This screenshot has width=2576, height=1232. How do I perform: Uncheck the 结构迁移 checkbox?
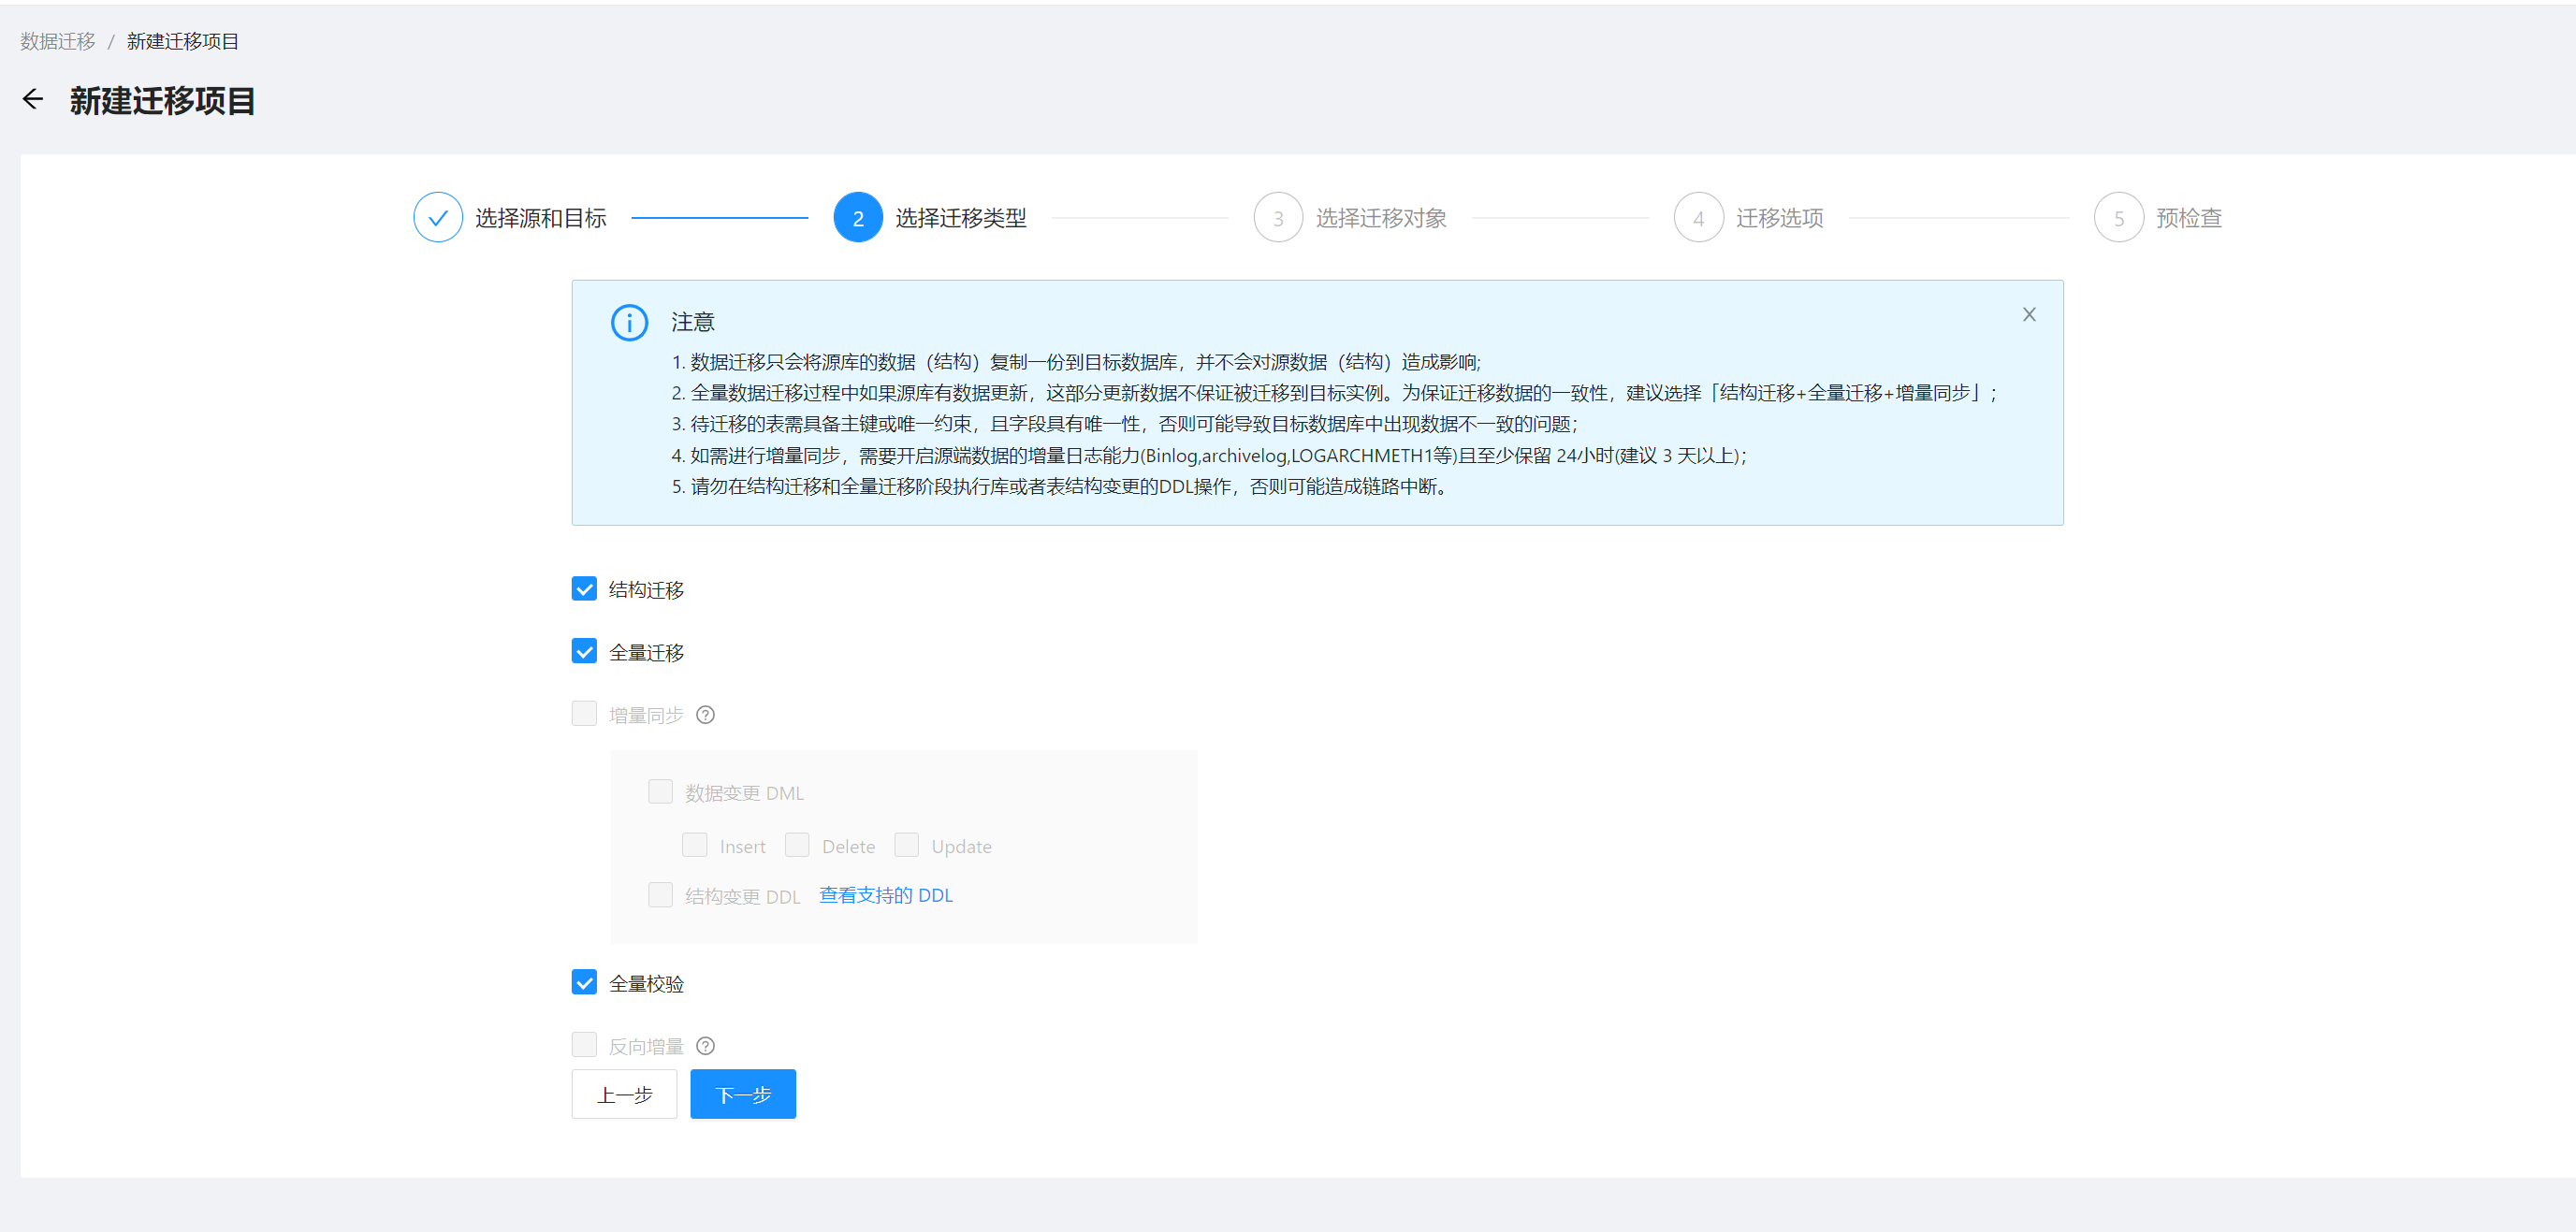coord(584,589)
